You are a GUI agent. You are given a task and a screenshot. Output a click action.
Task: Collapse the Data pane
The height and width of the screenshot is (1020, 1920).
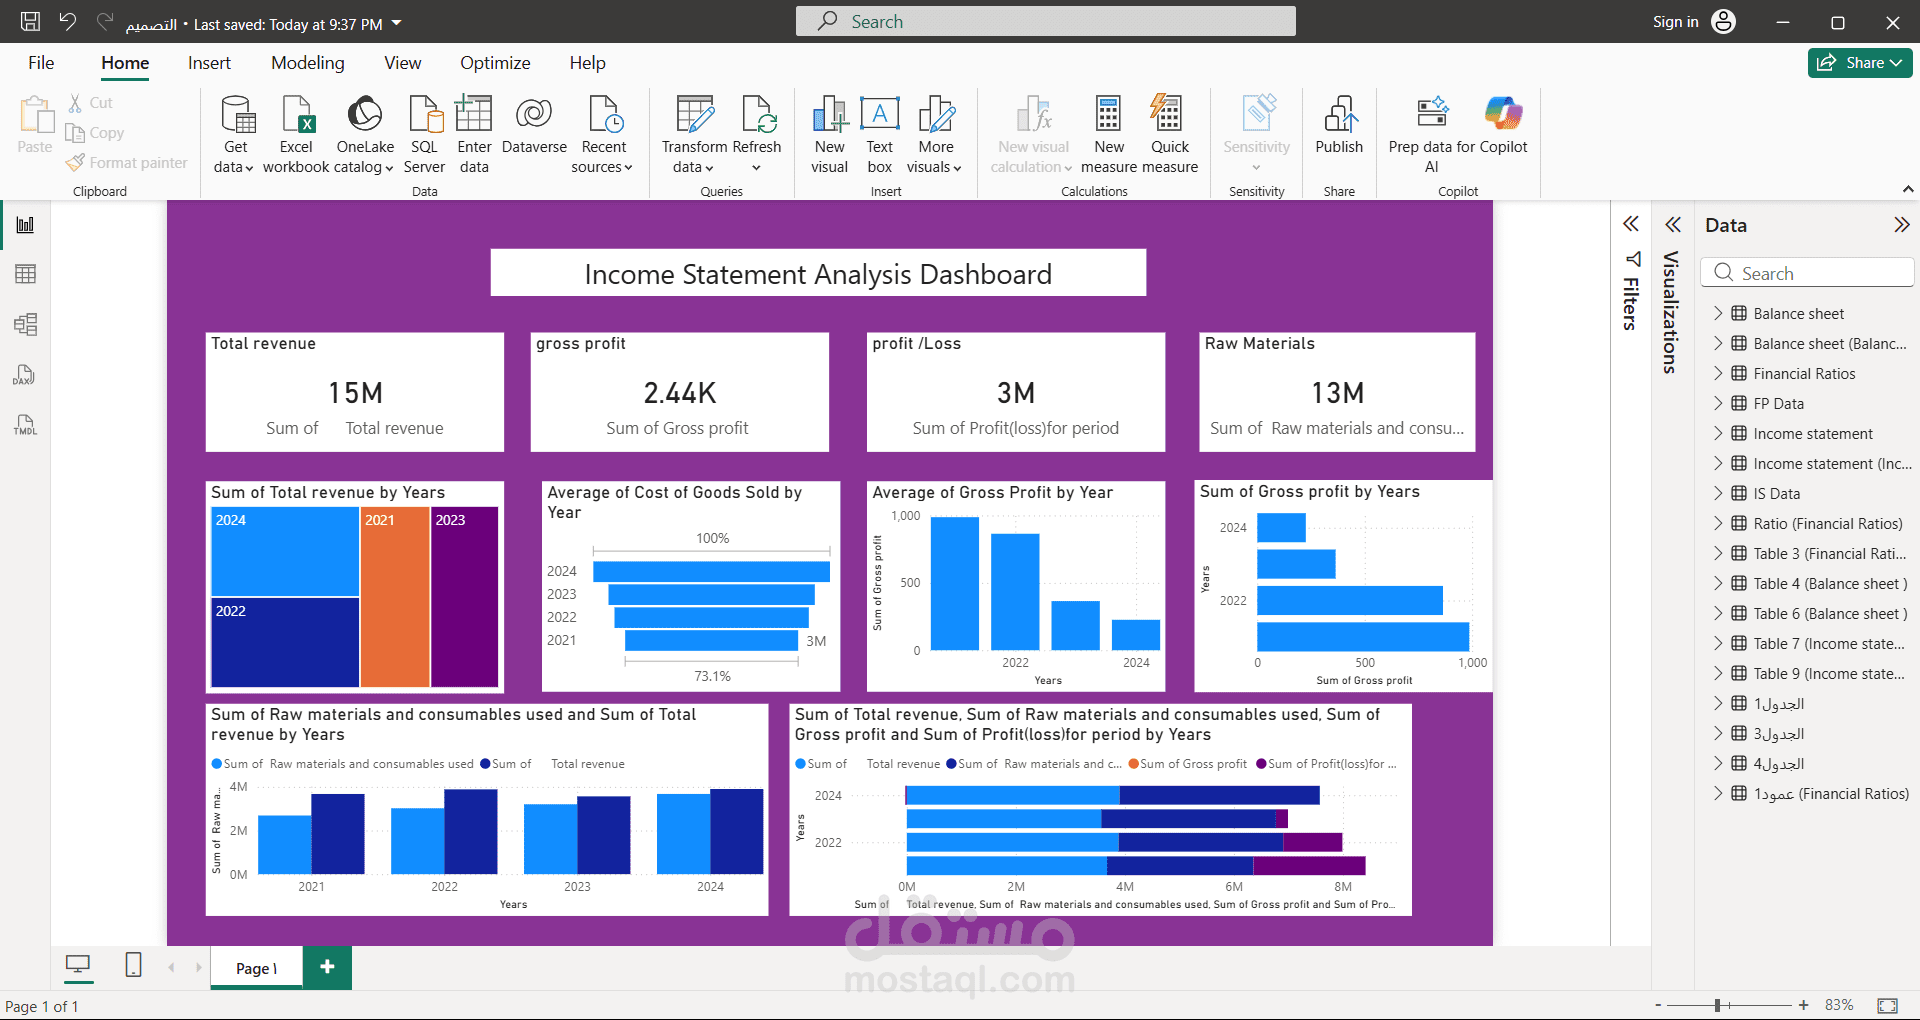click(x=1901, y=225)
